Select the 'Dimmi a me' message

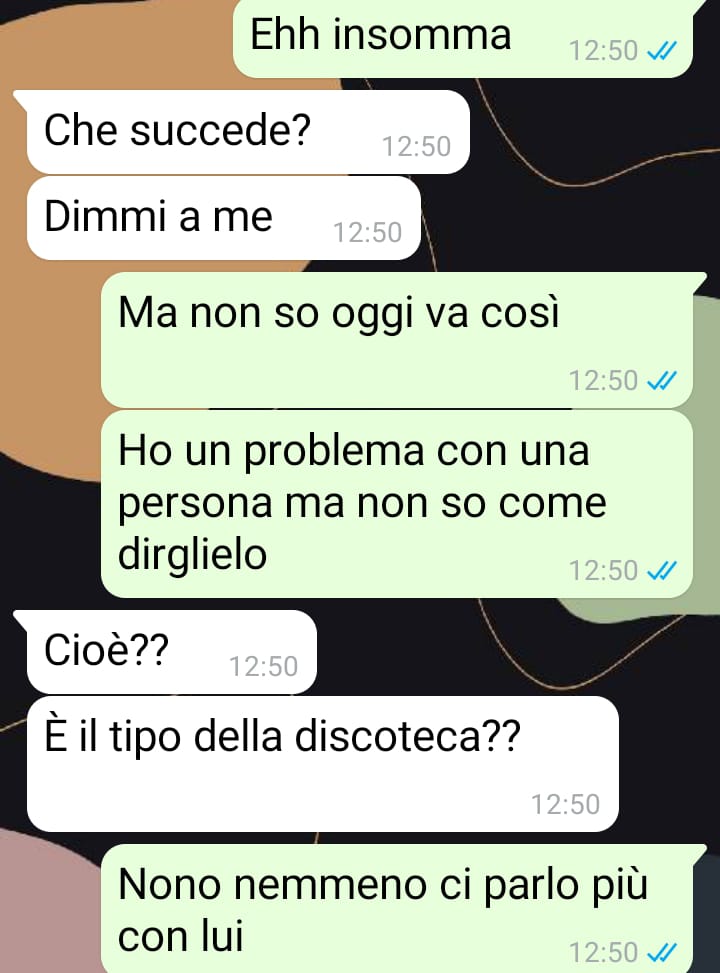[x=223, y=218]
